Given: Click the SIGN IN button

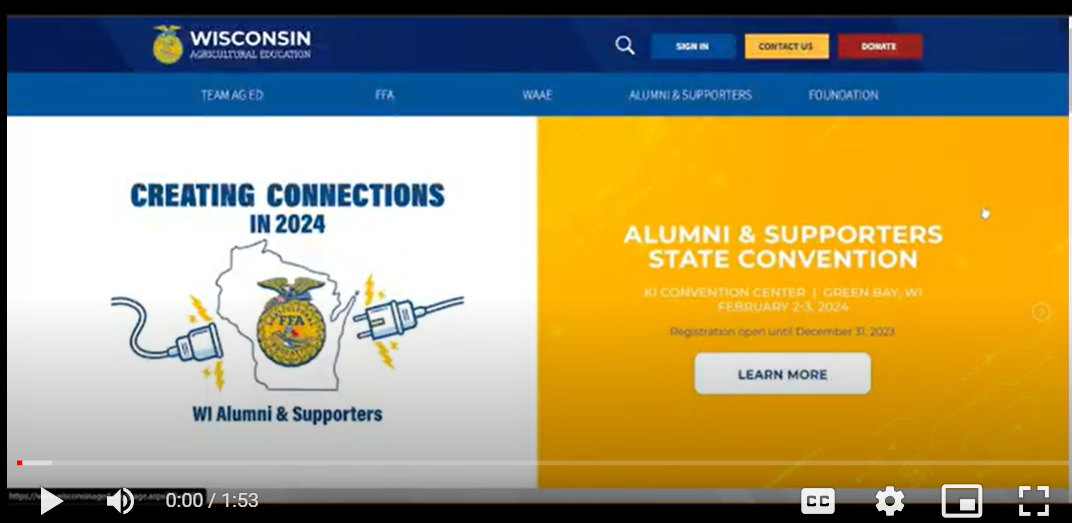Looking at the screenshot, I should coord(693,46).
